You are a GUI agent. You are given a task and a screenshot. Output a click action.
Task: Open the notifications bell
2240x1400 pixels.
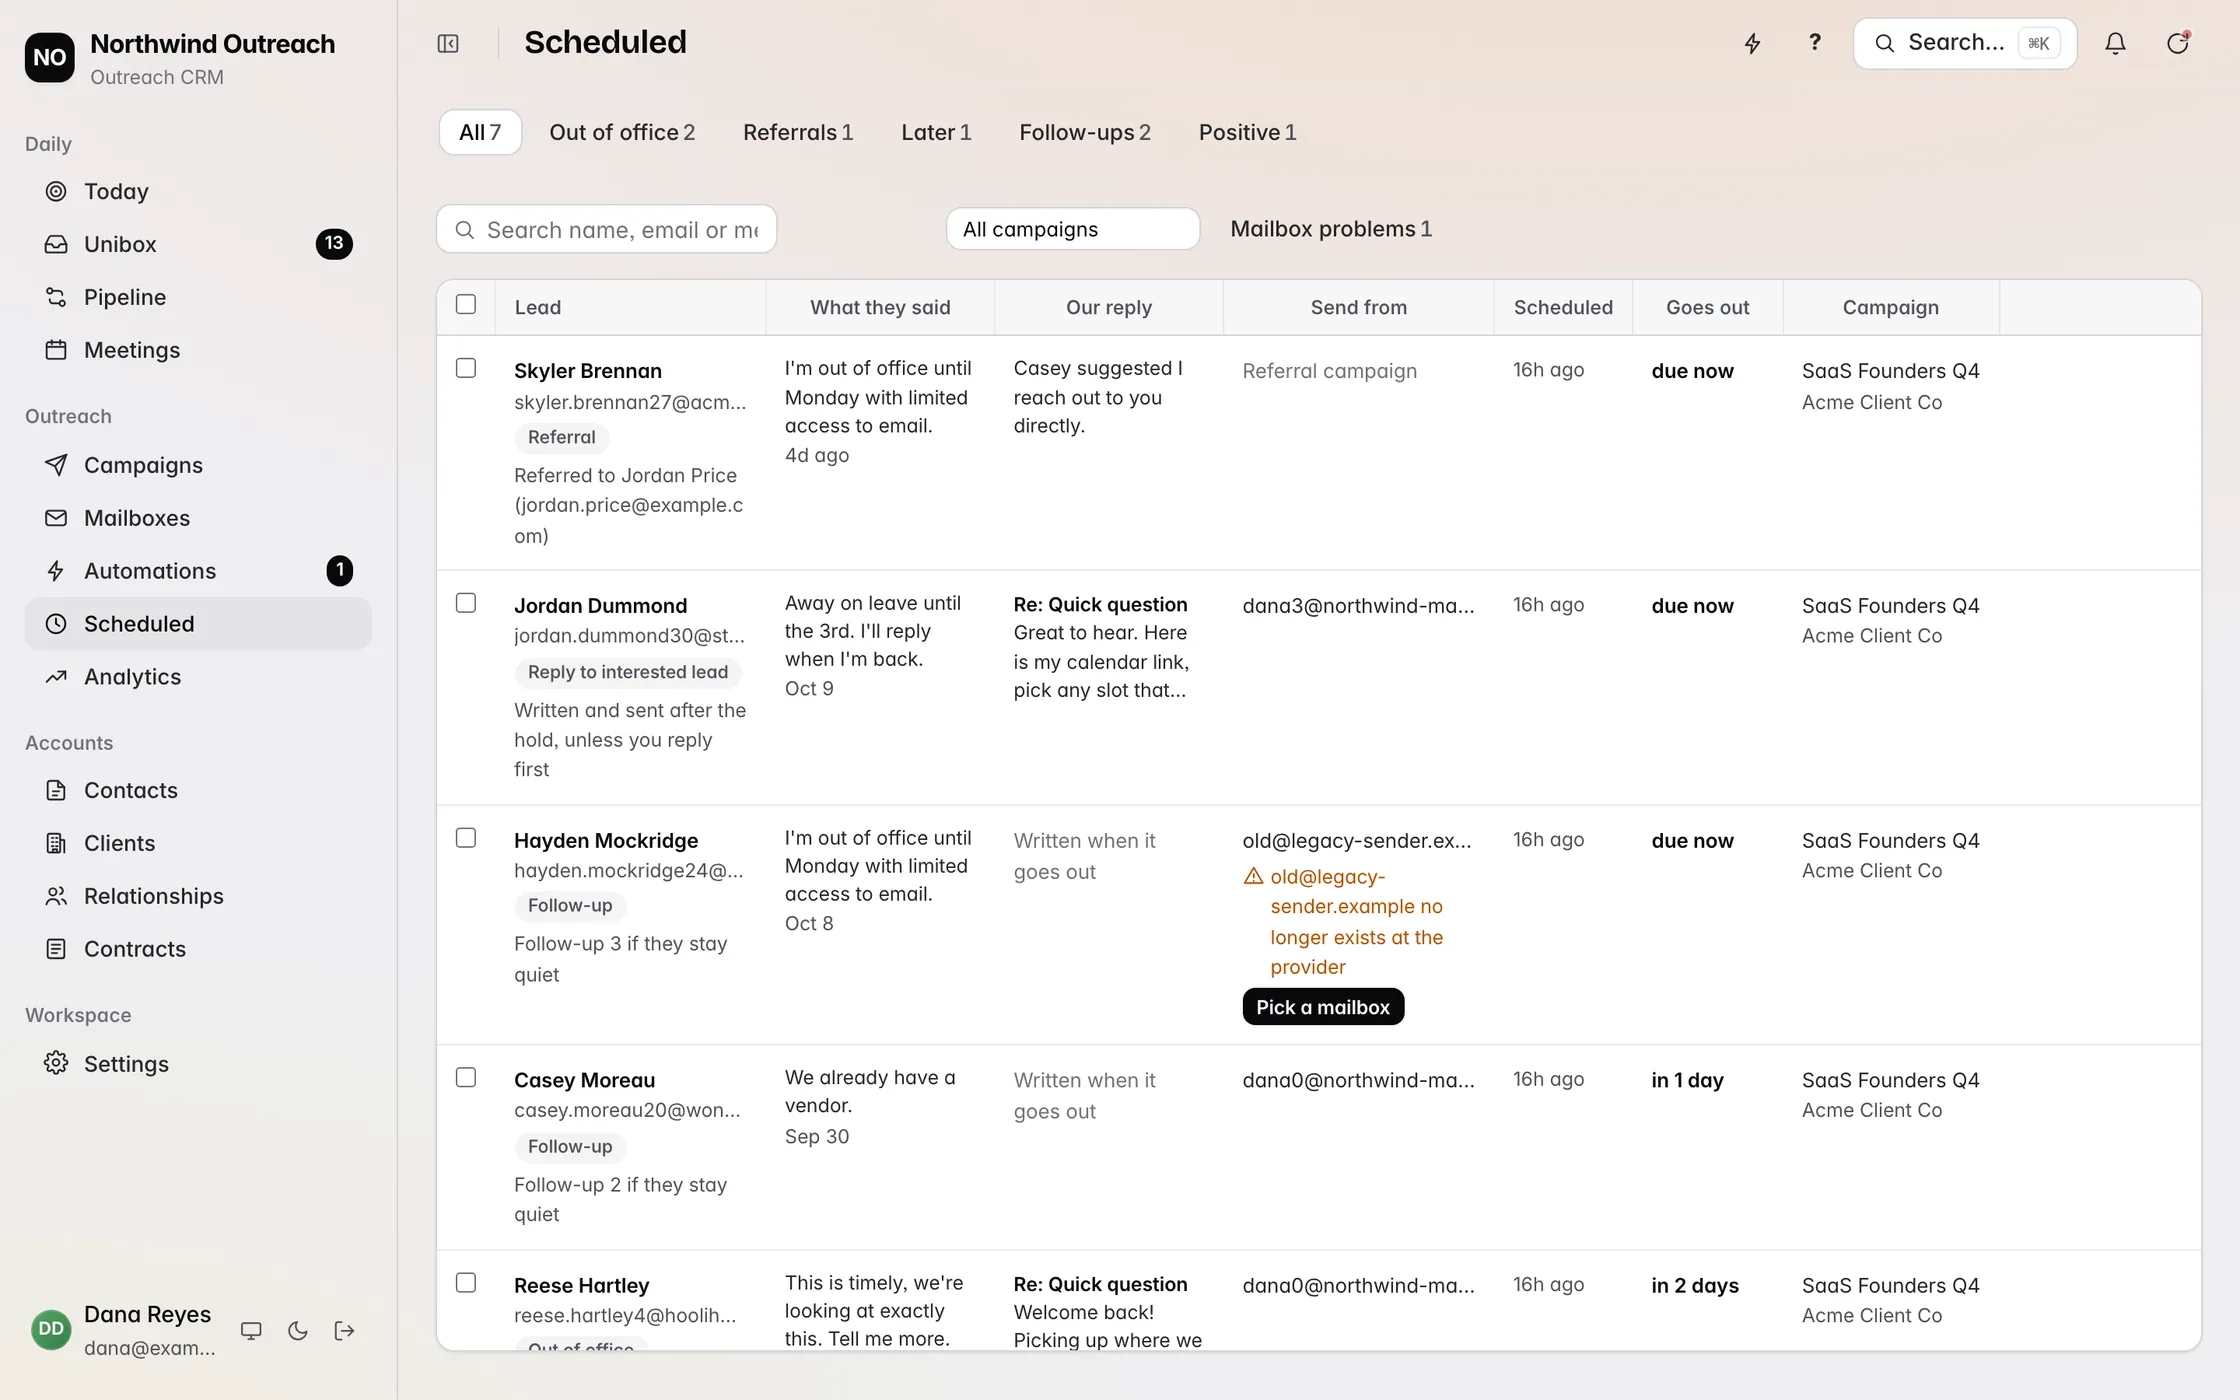point(2115,43)
